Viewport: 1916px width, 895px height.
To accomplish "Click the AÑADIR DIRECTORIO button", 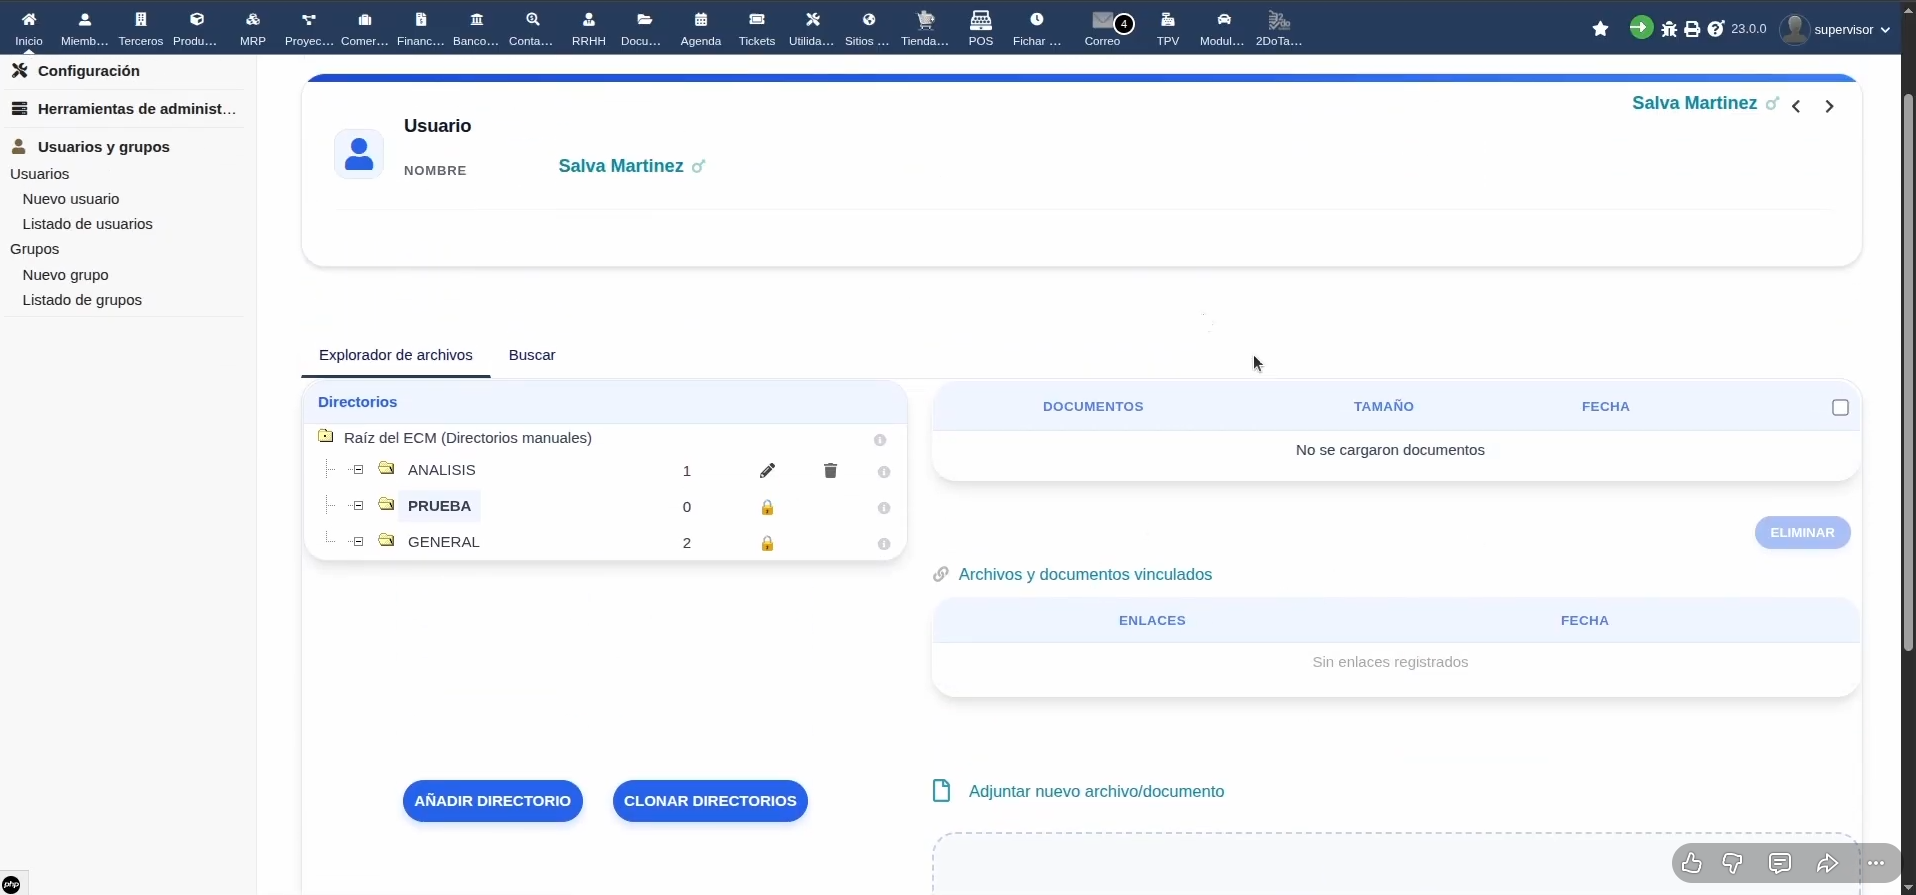I will [493, 801].
